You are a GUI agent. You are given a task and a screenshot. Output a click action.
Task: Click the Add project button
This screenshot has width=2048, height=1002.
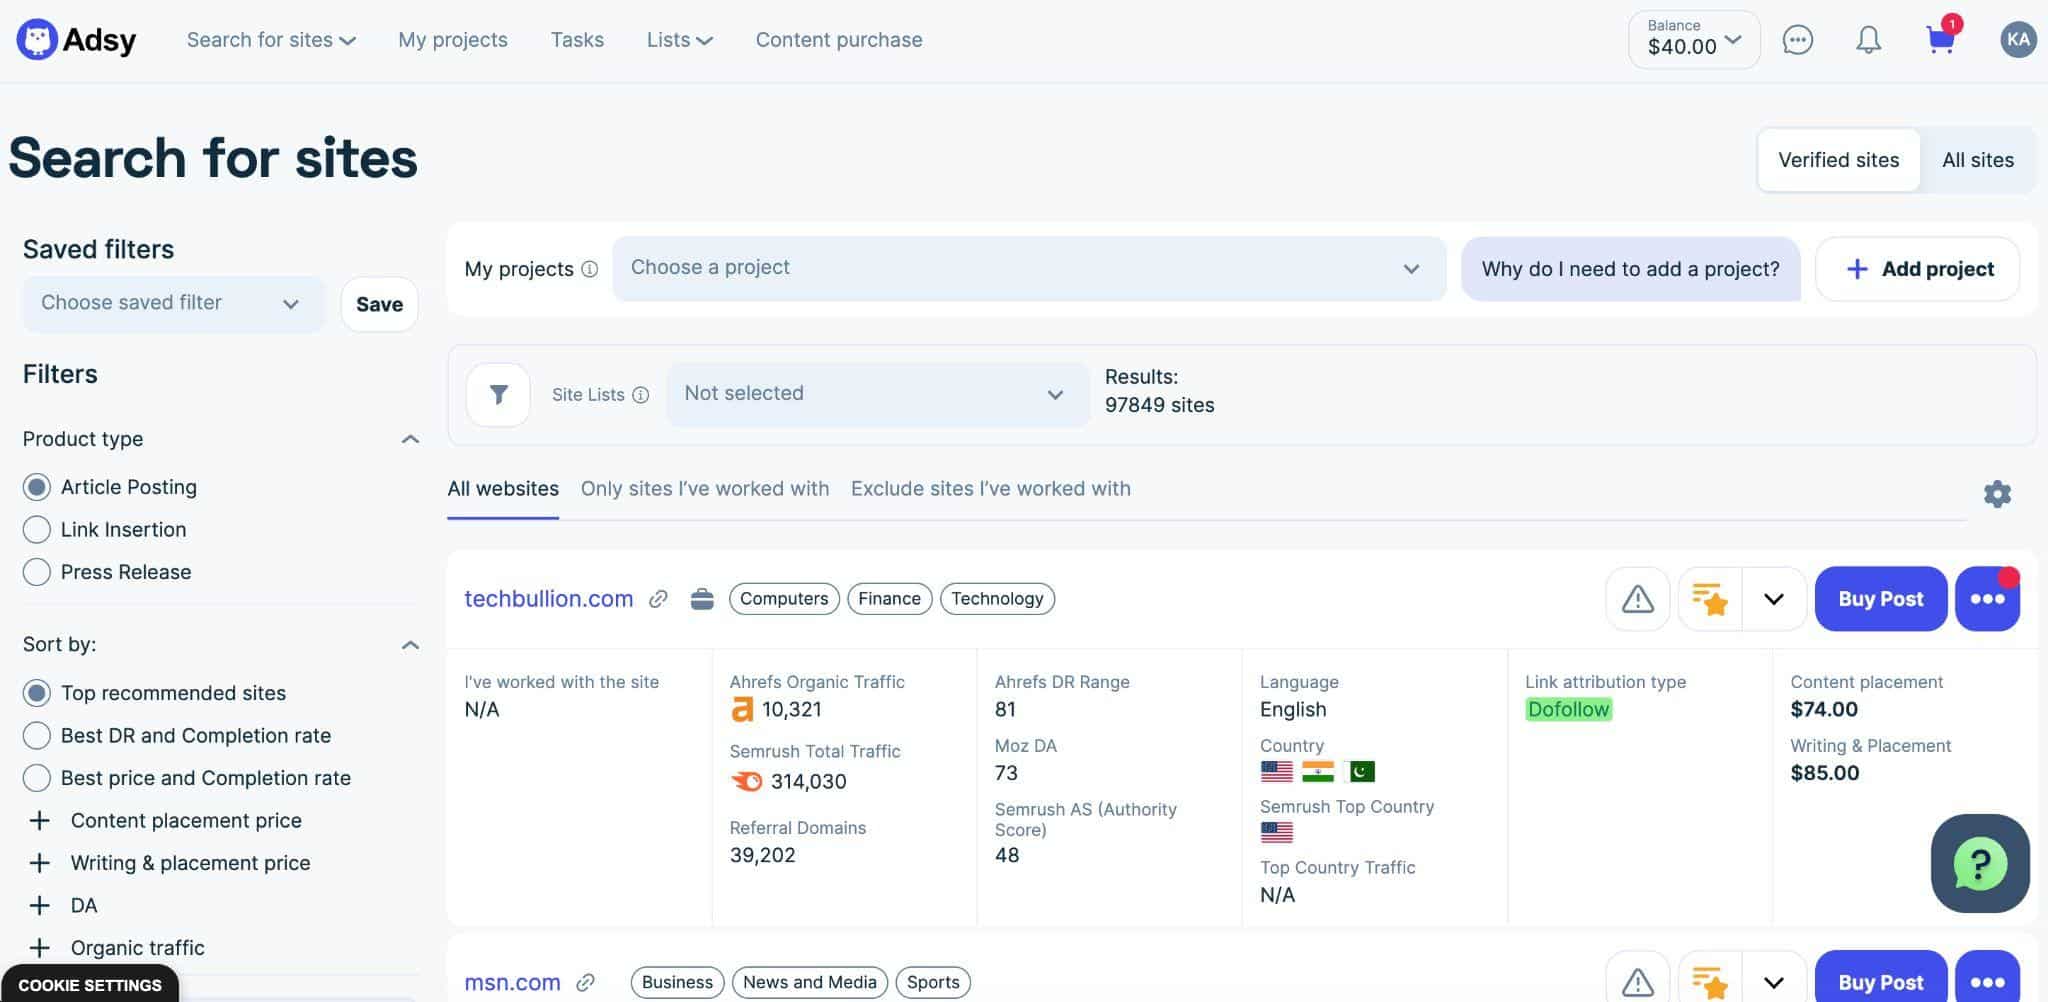click(x=1918, y=269)
